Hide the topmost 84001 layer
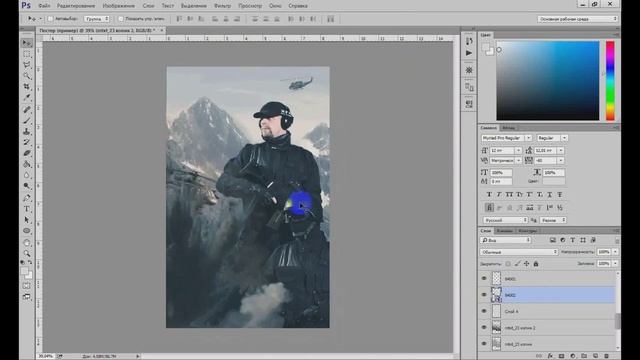Image resolution: width=640 pixels, height=360 pixels. pos(484,278)
